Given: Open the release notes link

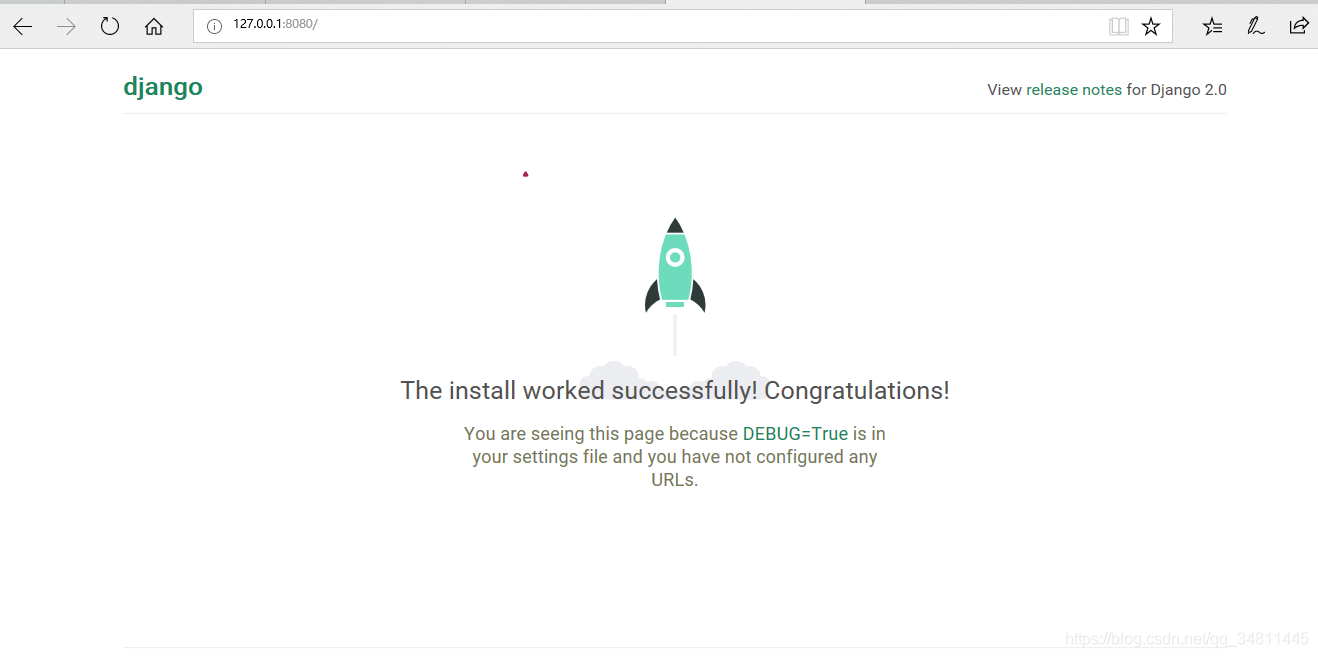Looking at the screenshot, I should (x=1074, y=90).
